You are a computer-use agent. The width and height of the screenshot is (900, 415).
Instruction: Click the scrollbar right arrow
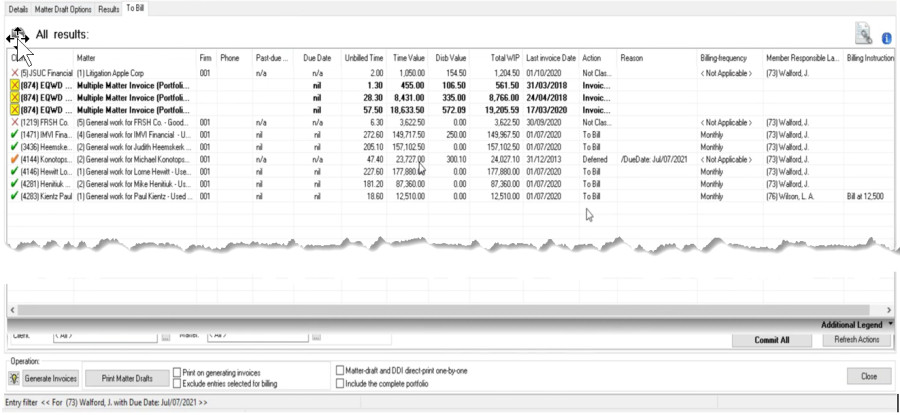[x=889, y=309]
